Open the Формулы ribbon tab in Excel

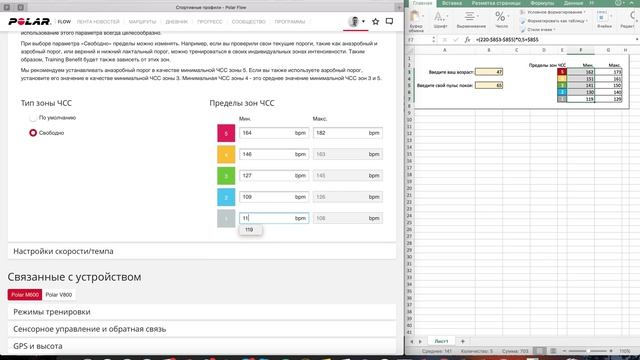542,3
